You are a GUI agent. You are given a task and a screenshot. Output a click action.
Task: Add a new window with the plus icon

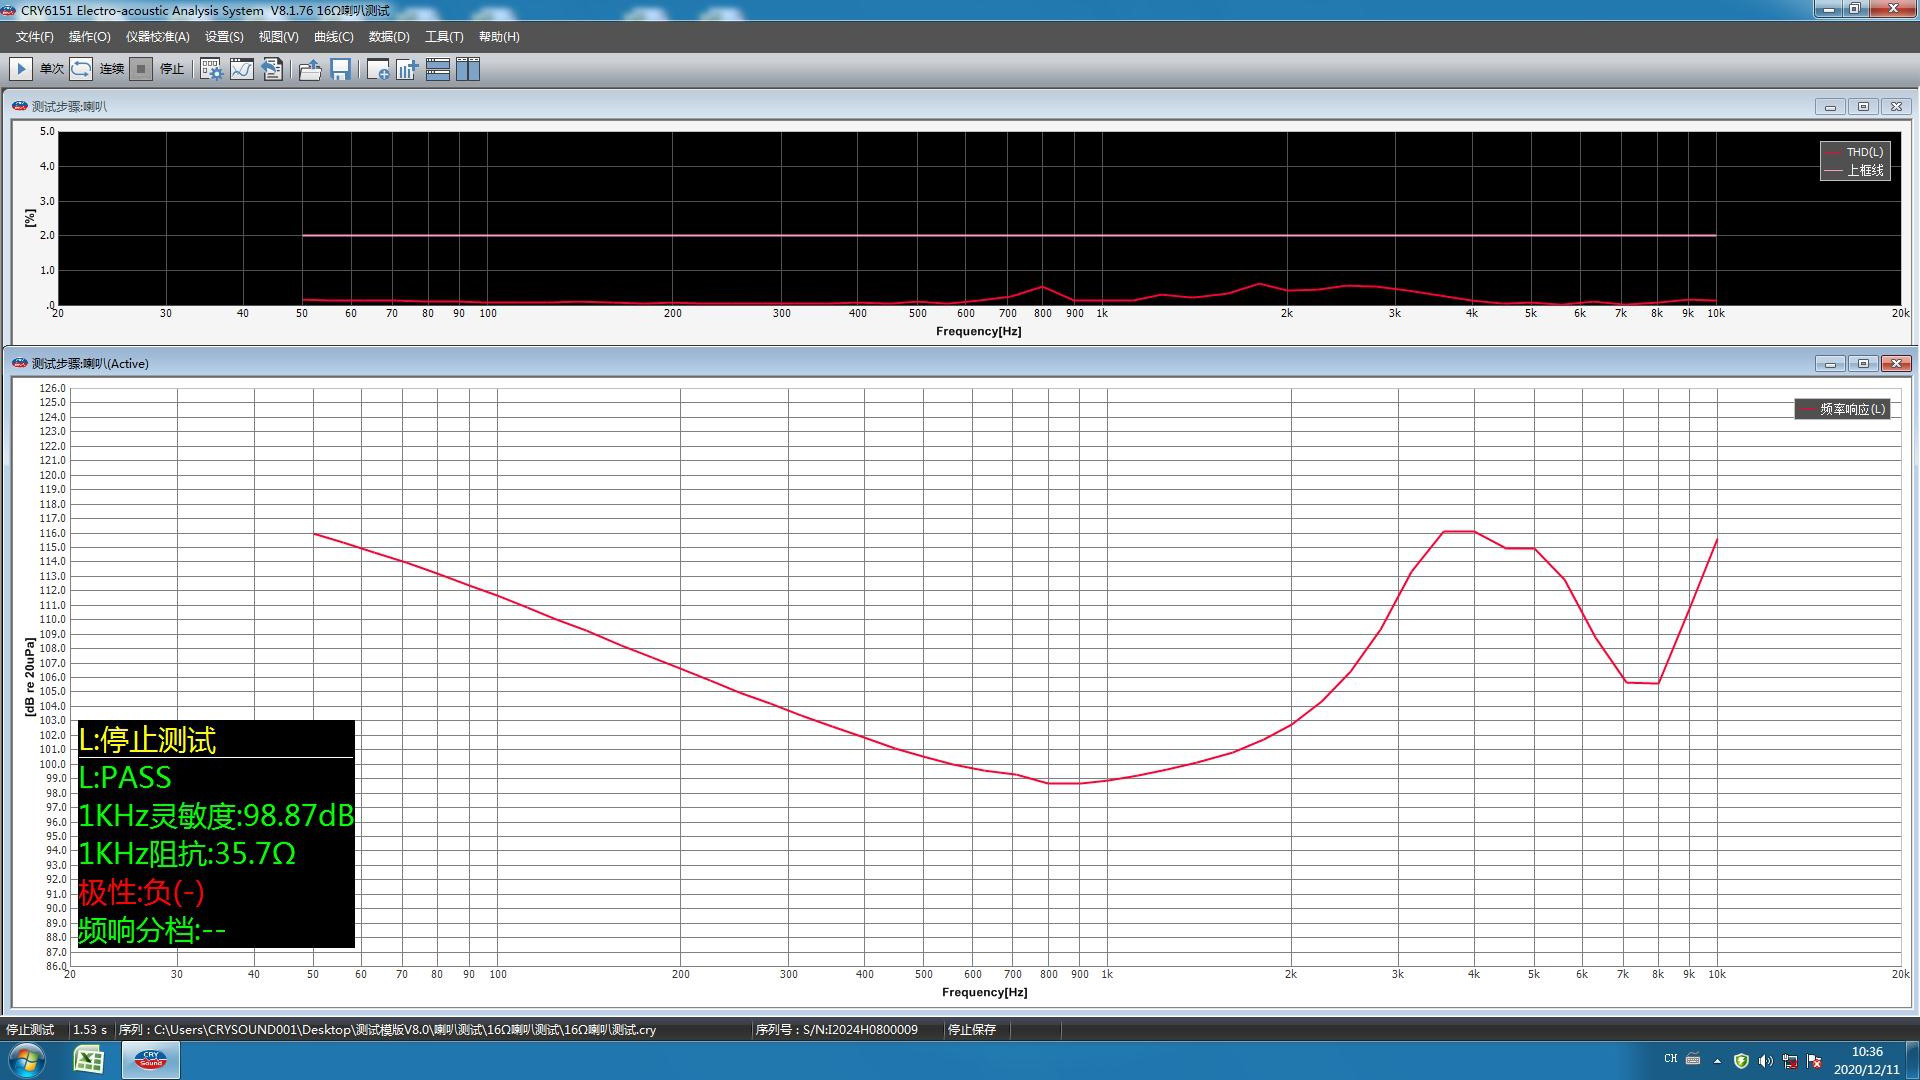coord(378,69)
